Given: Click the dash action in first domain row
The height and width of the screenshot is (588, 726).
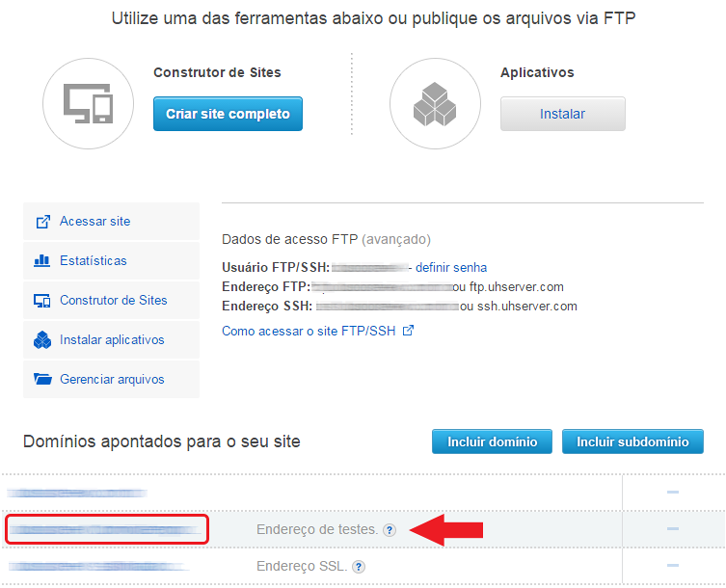Looking at the screenshot, I should [672, 492].
